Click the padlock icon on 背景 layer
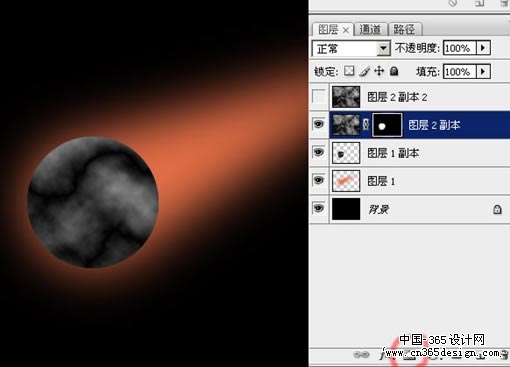The height and width of the screenshot is (367, 510). click(x=497, y=209)
